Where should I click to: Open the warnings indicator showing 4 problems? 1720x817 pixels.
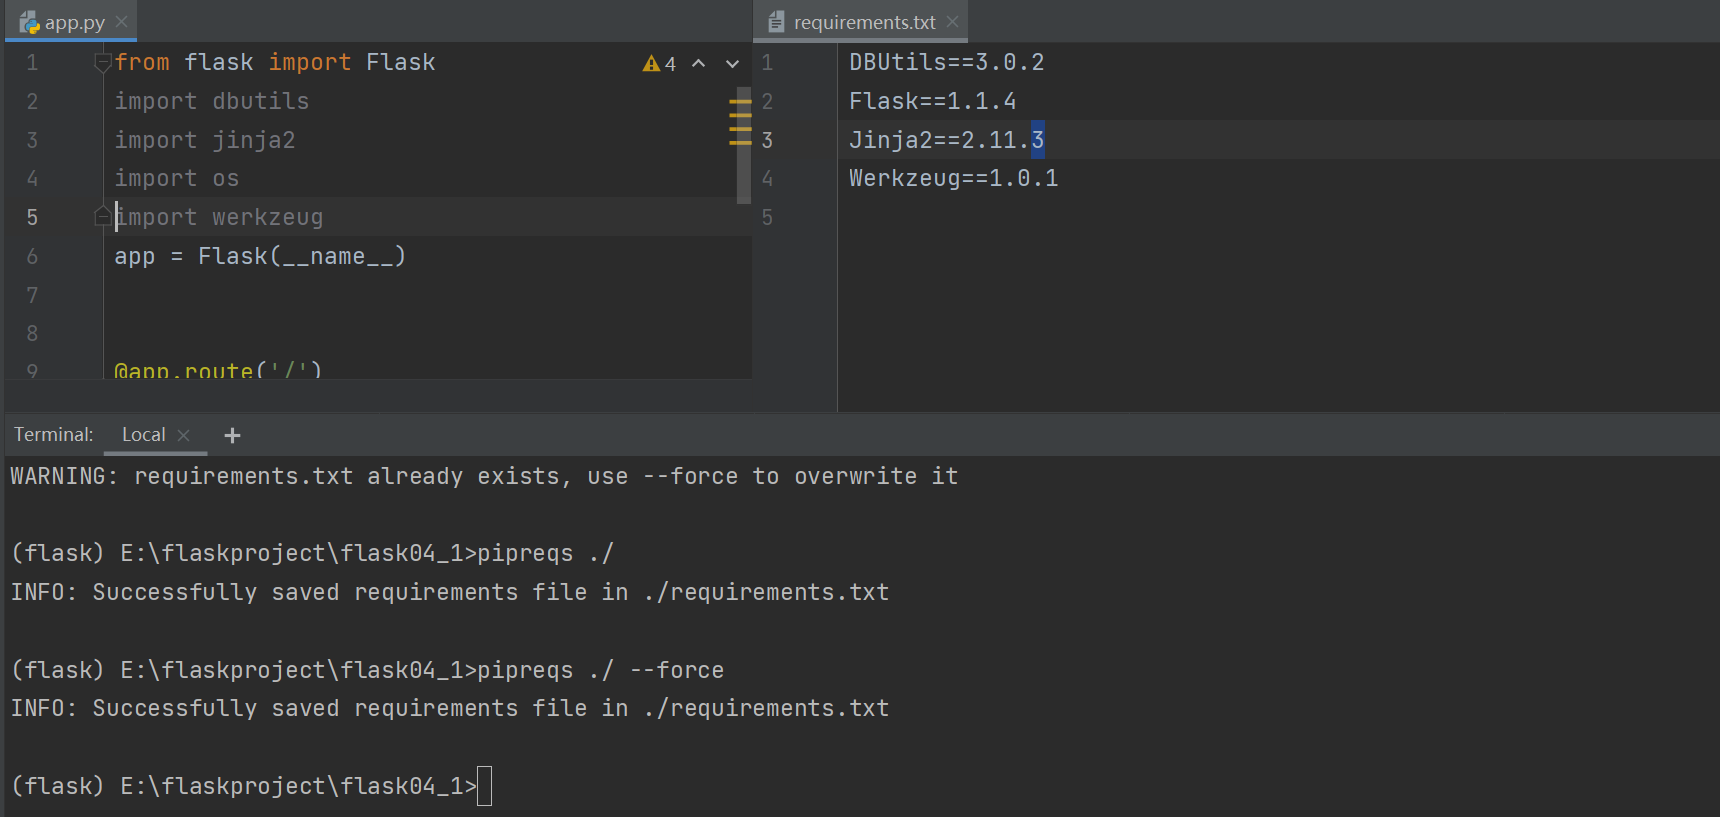point(659,64)
